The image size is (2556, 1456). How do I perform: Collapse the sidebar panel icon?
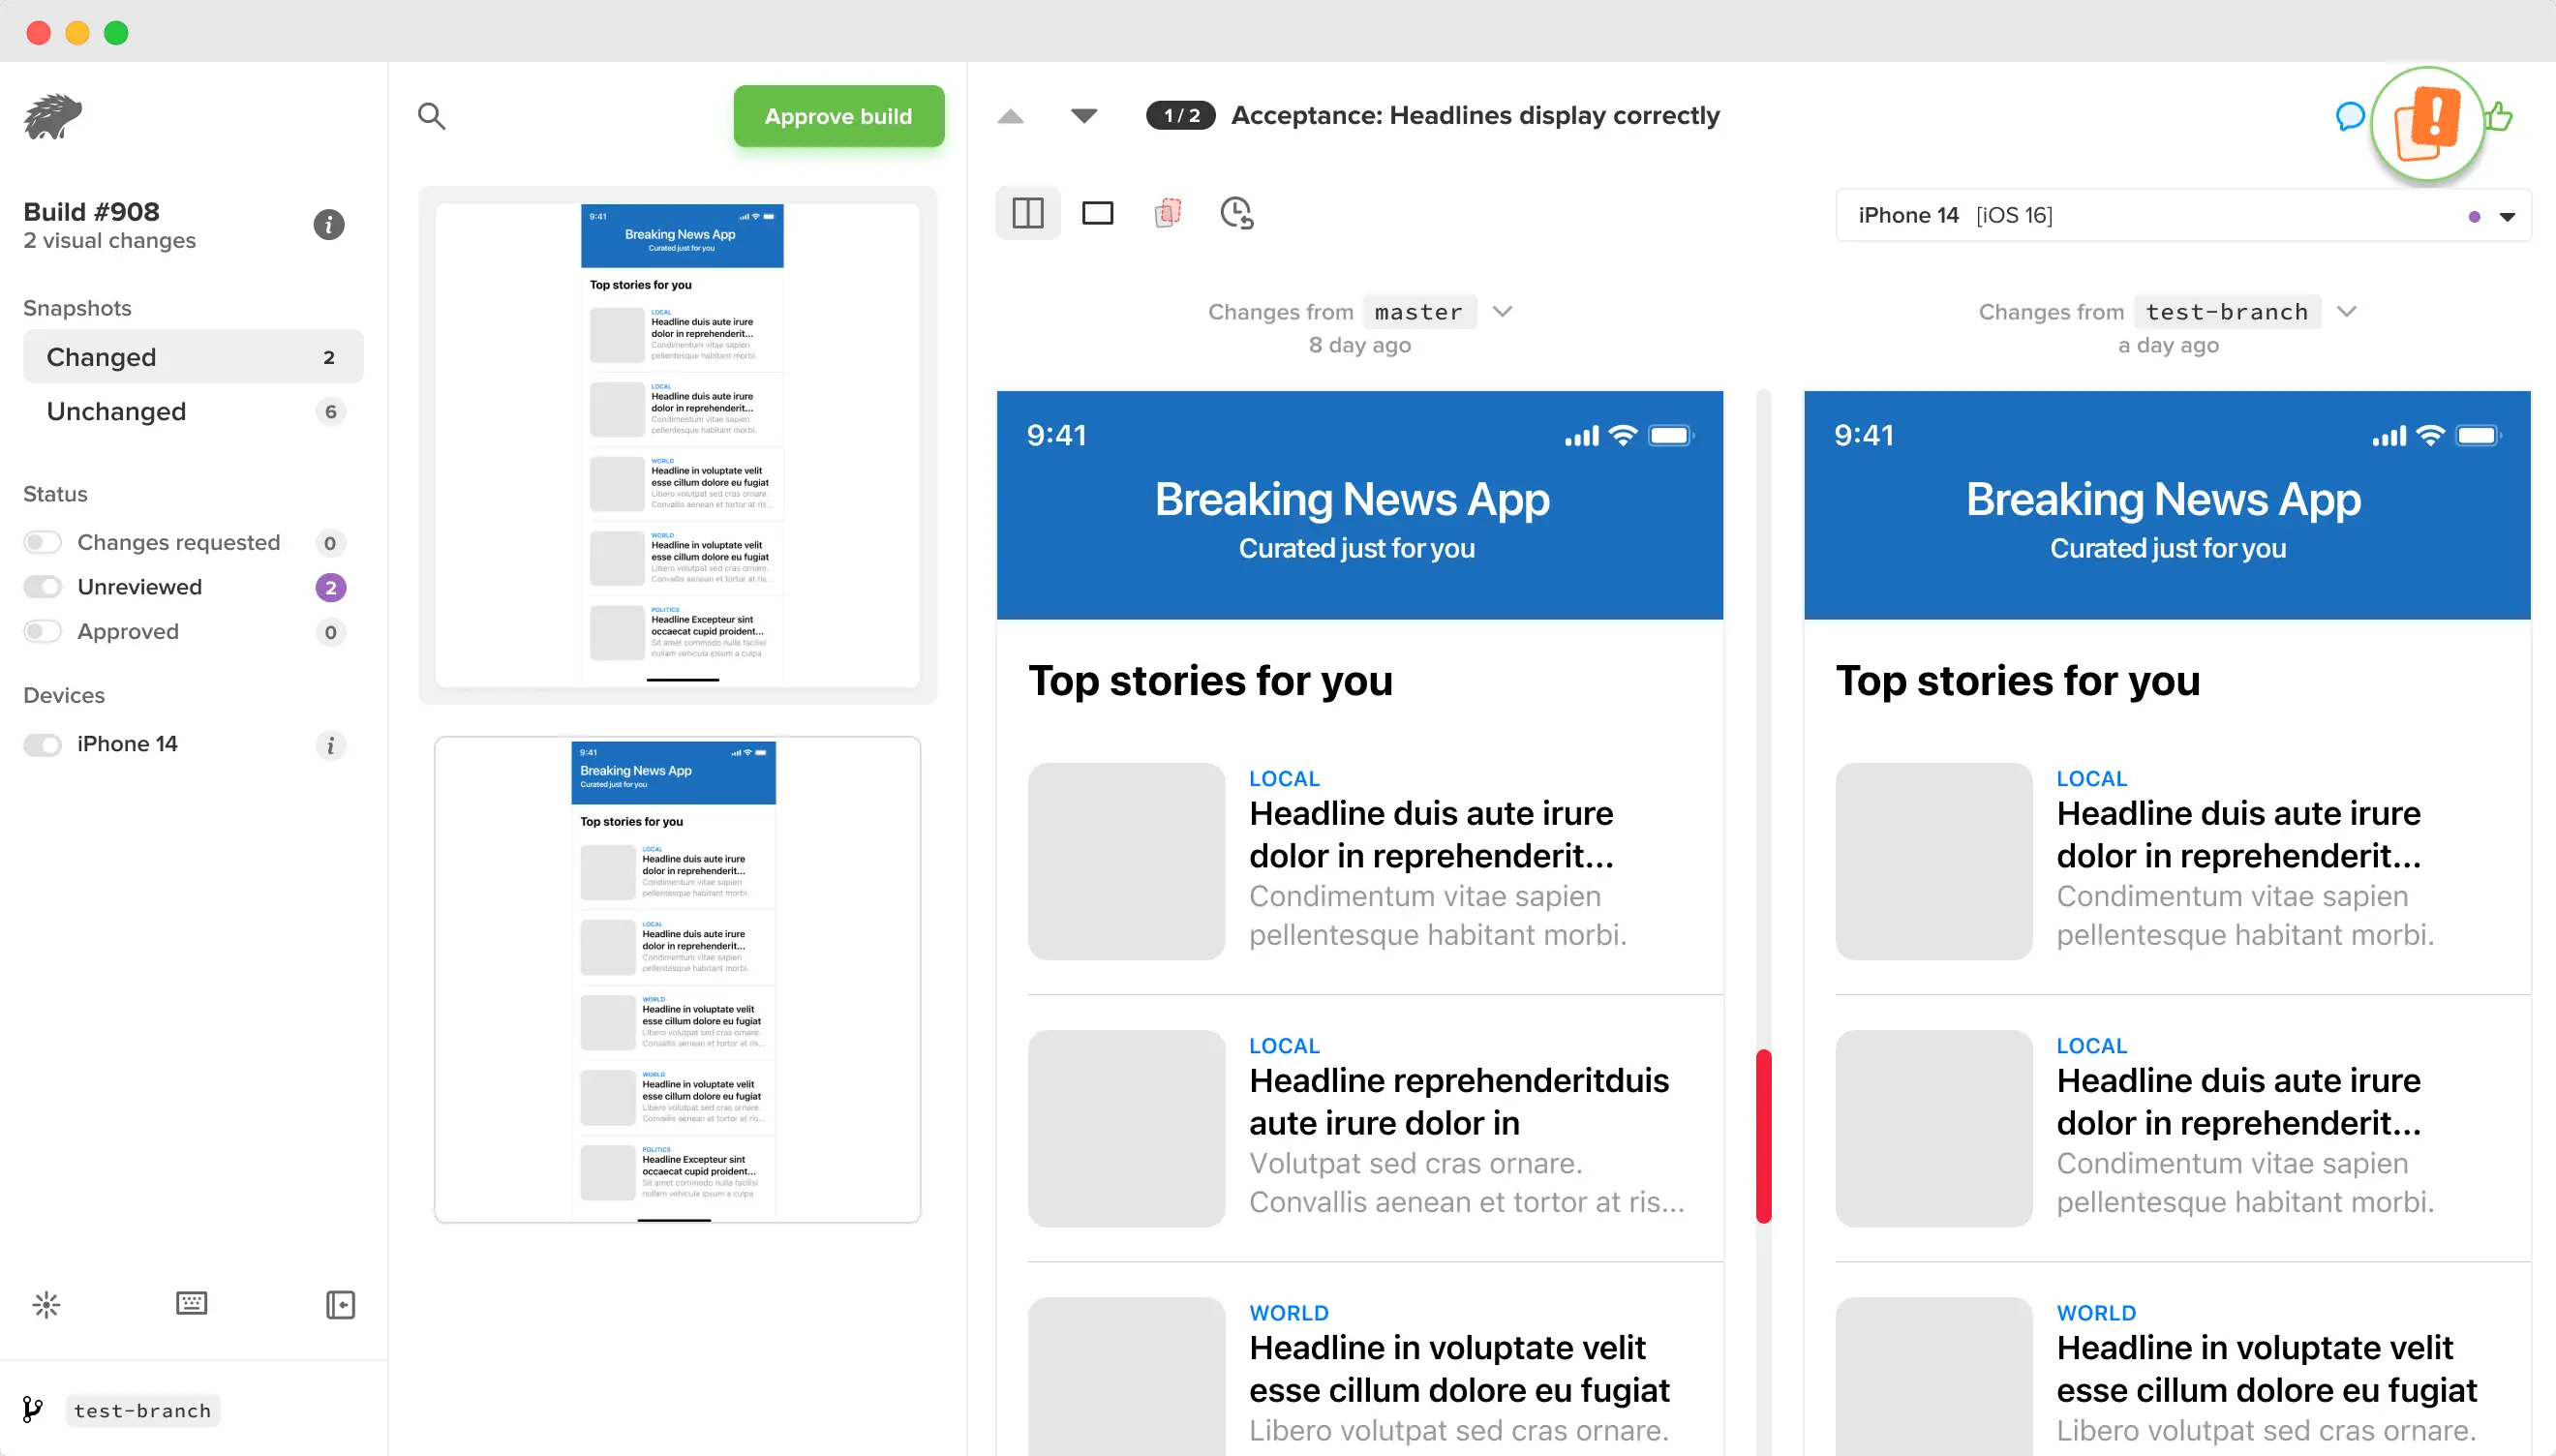tap(340, 1304)
